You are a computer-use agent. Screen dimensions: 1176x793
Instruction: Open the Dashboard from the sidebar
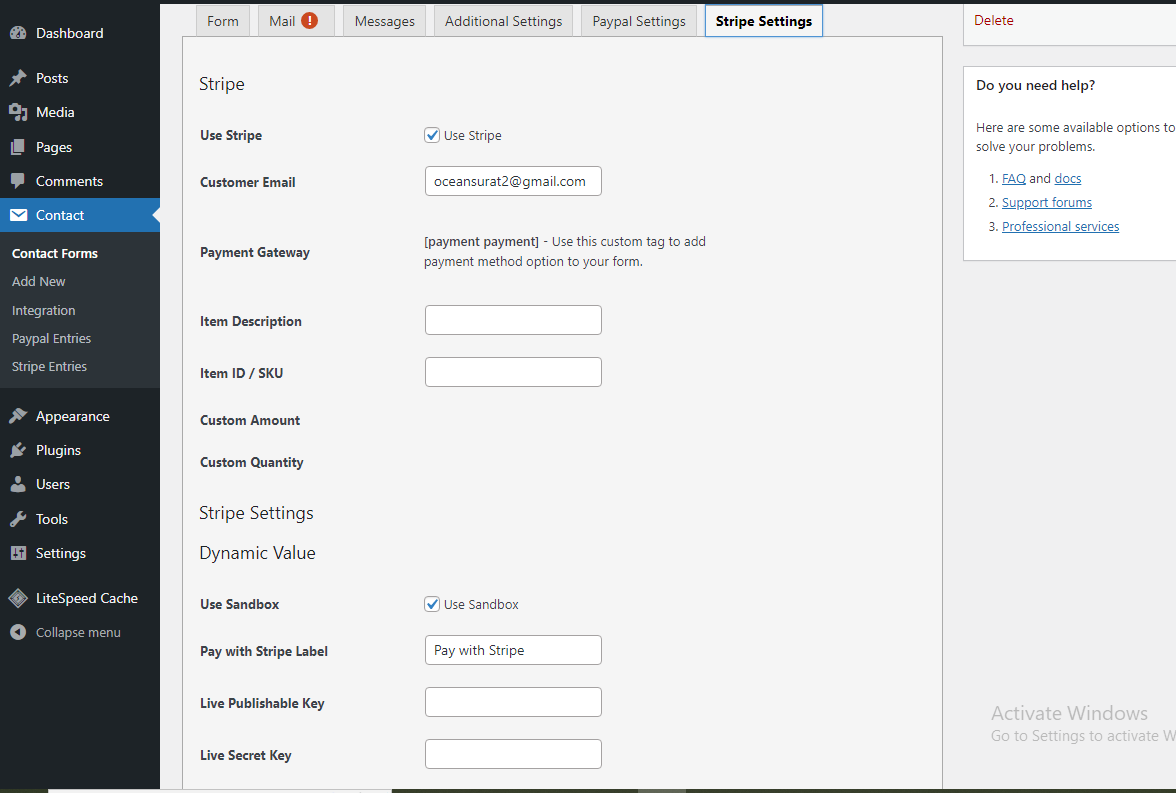[x=20, y=32]
